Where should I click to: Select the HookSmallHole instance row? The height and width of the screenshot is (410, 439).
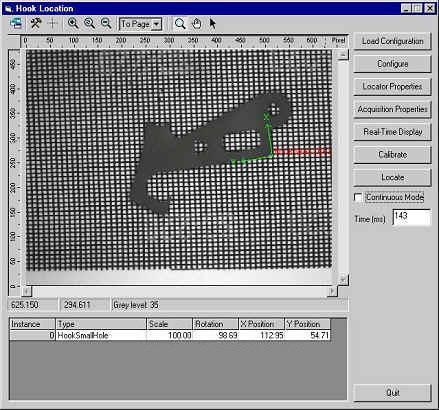[170, 335]
